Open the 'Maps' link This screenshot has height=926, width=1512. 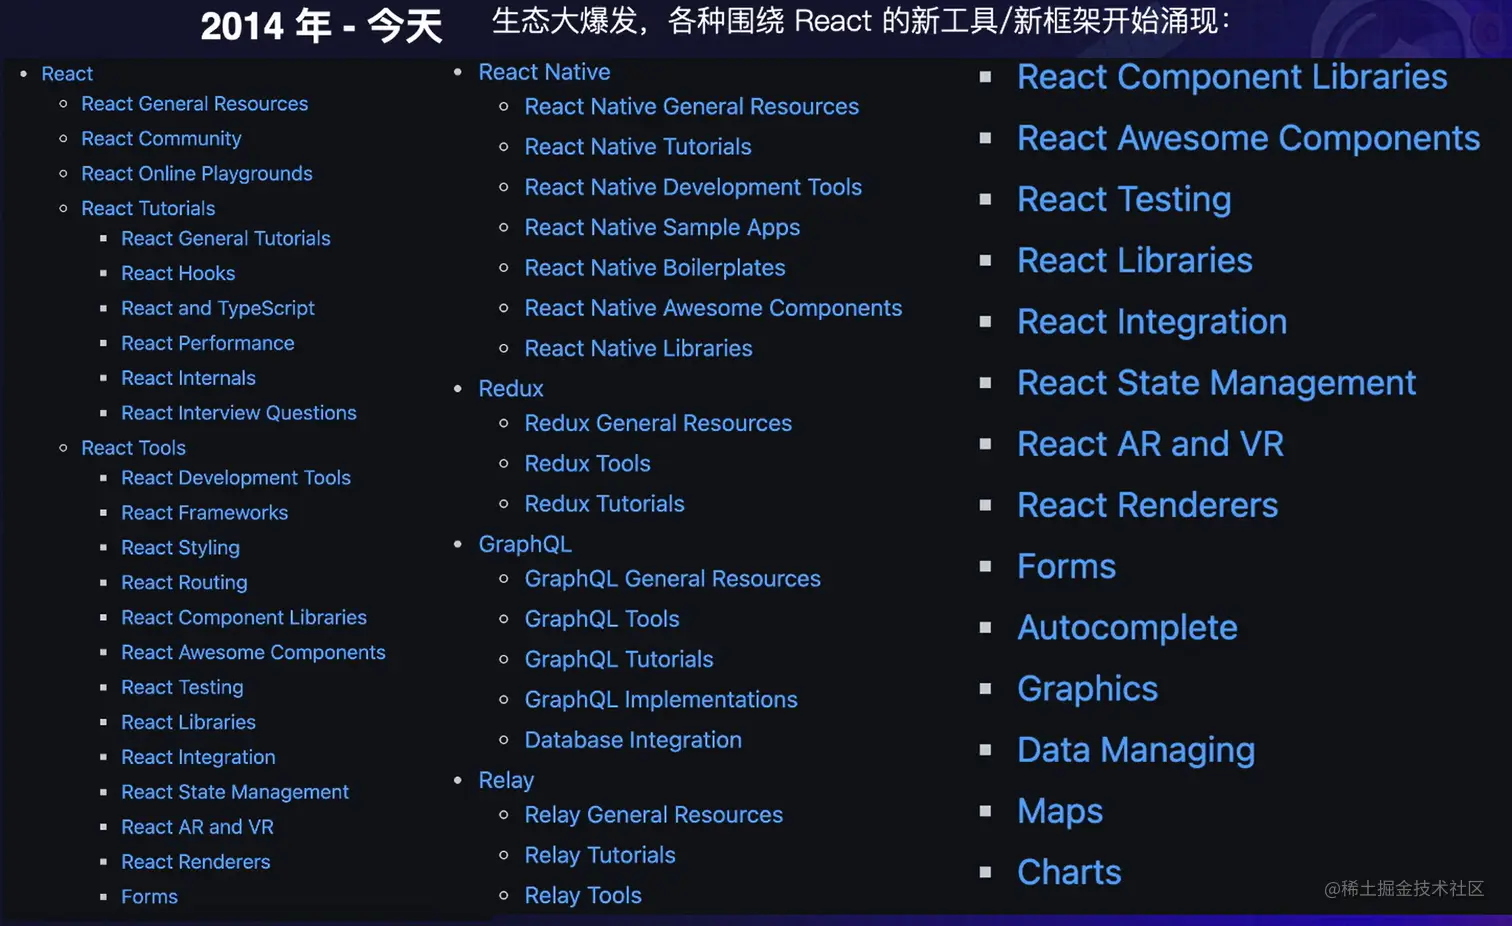1059,811
